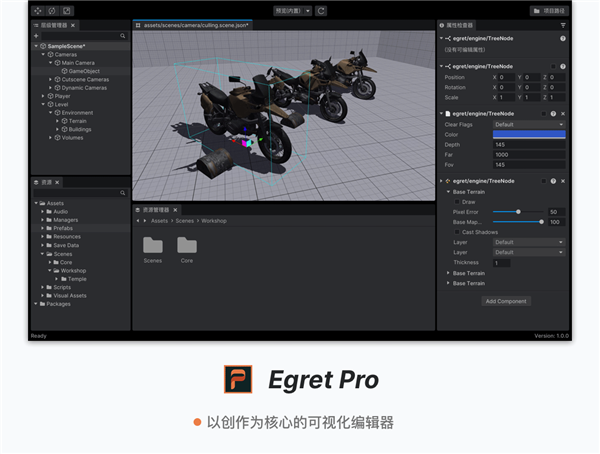Expand the Player node arrow
The image size is (600, 454).
43,96
